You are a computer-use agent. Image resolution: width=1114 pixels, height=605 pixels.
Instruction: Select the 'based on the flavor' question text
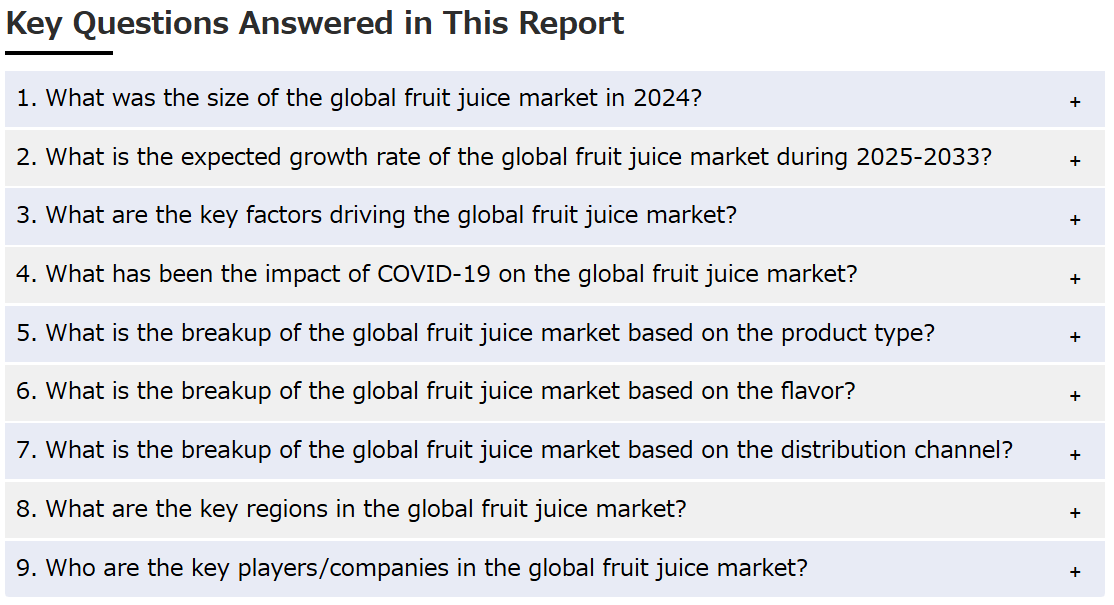(436, 391)
